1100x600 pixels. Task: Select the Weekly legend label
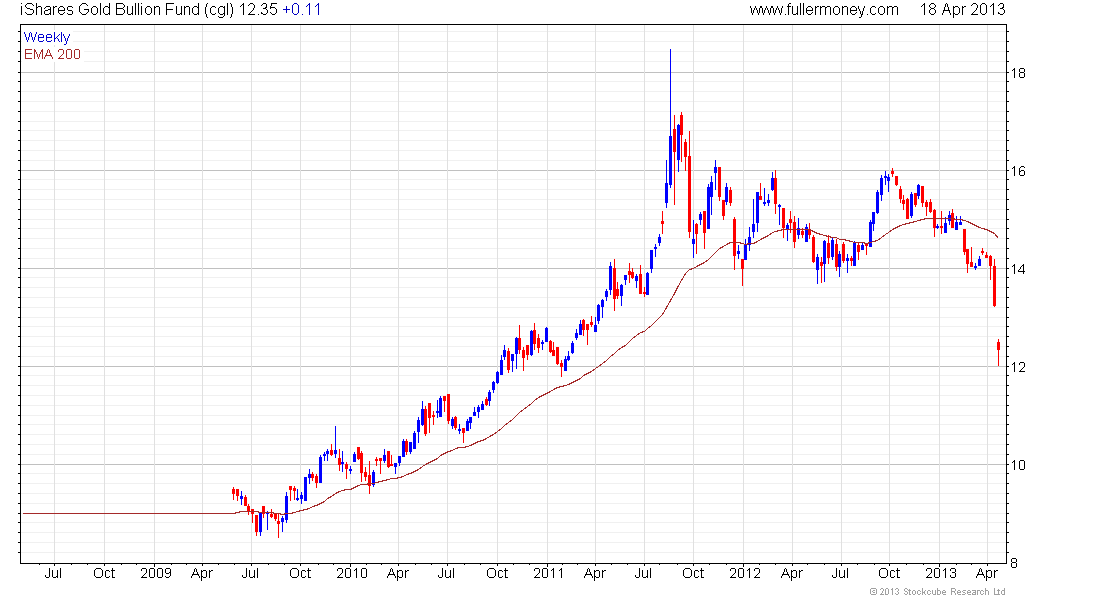[47, 37]
